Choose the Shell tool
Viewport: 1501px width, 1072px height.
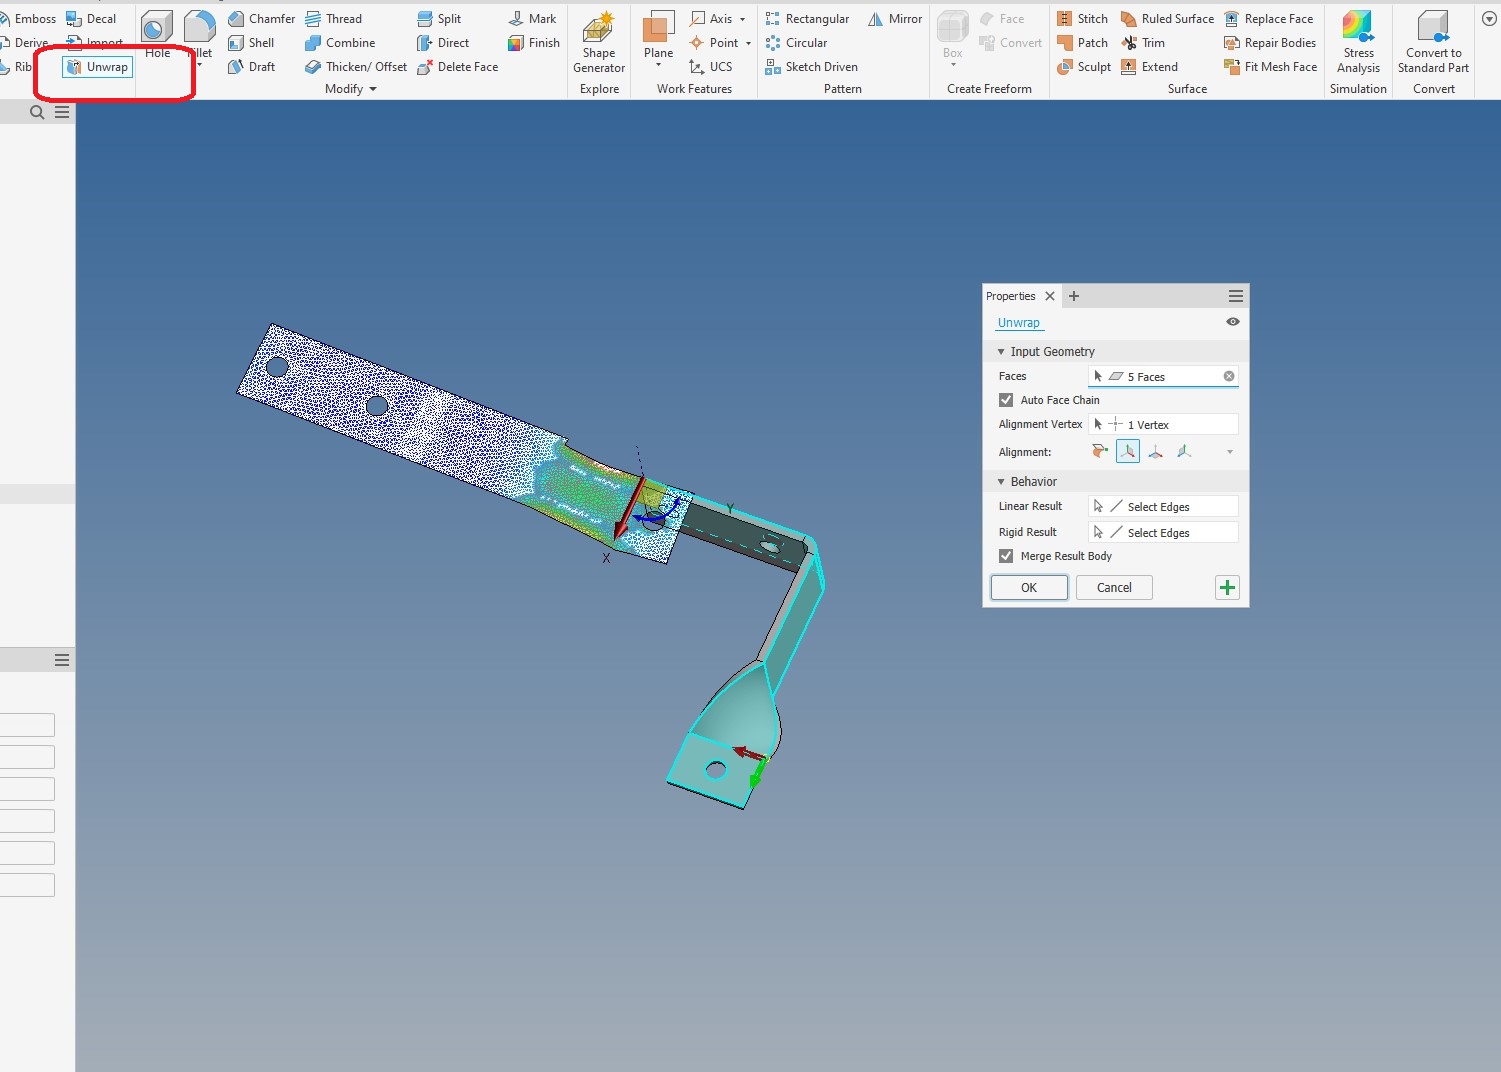[x=251, y=43]
